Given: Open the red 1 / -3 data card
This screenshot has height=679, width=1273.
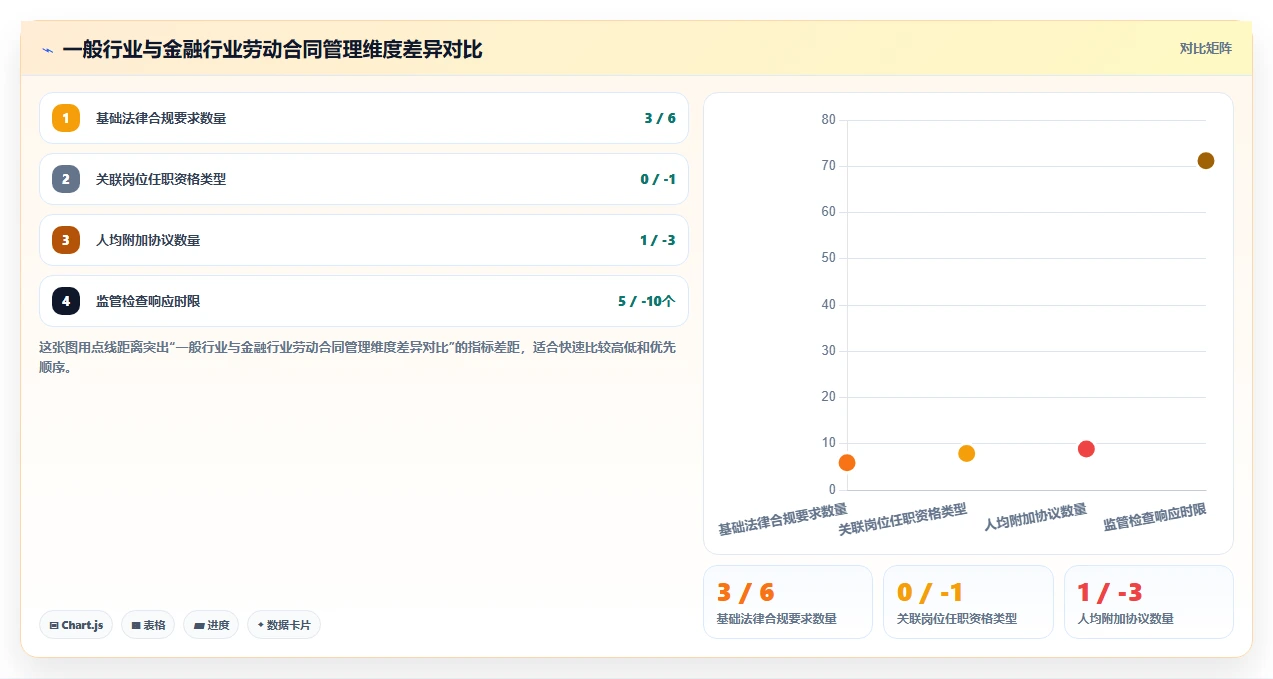Looking at the screenshot, I should point(1149,602).
